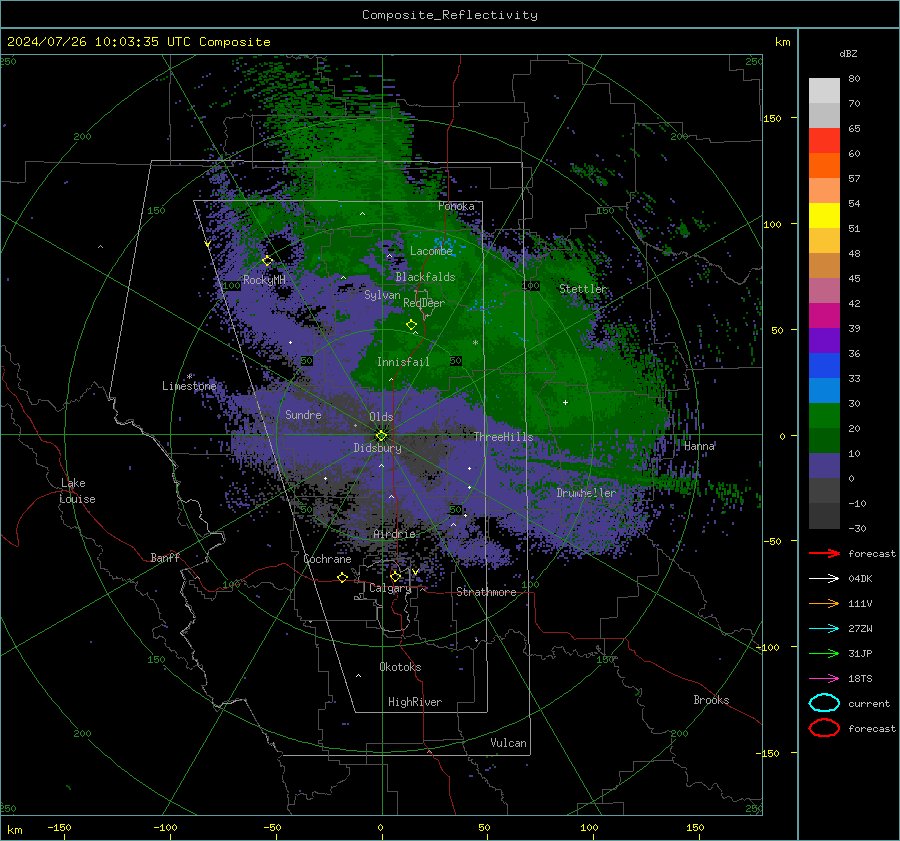Click the light gray 80 dBZ swatch
The height and width of the screenshot is (841, 900).
point(824,91)
